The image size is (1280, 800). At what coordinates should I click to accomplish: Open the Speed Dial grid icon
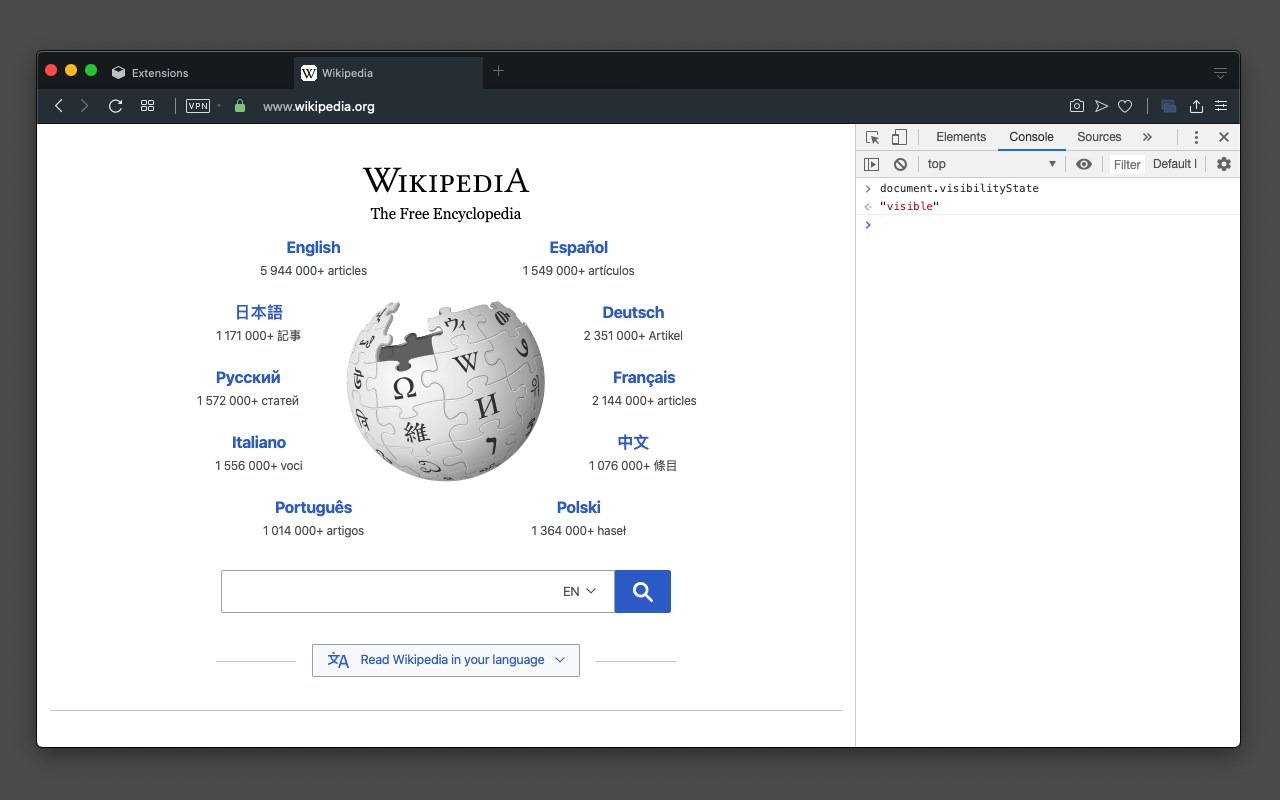coord(147,106)
